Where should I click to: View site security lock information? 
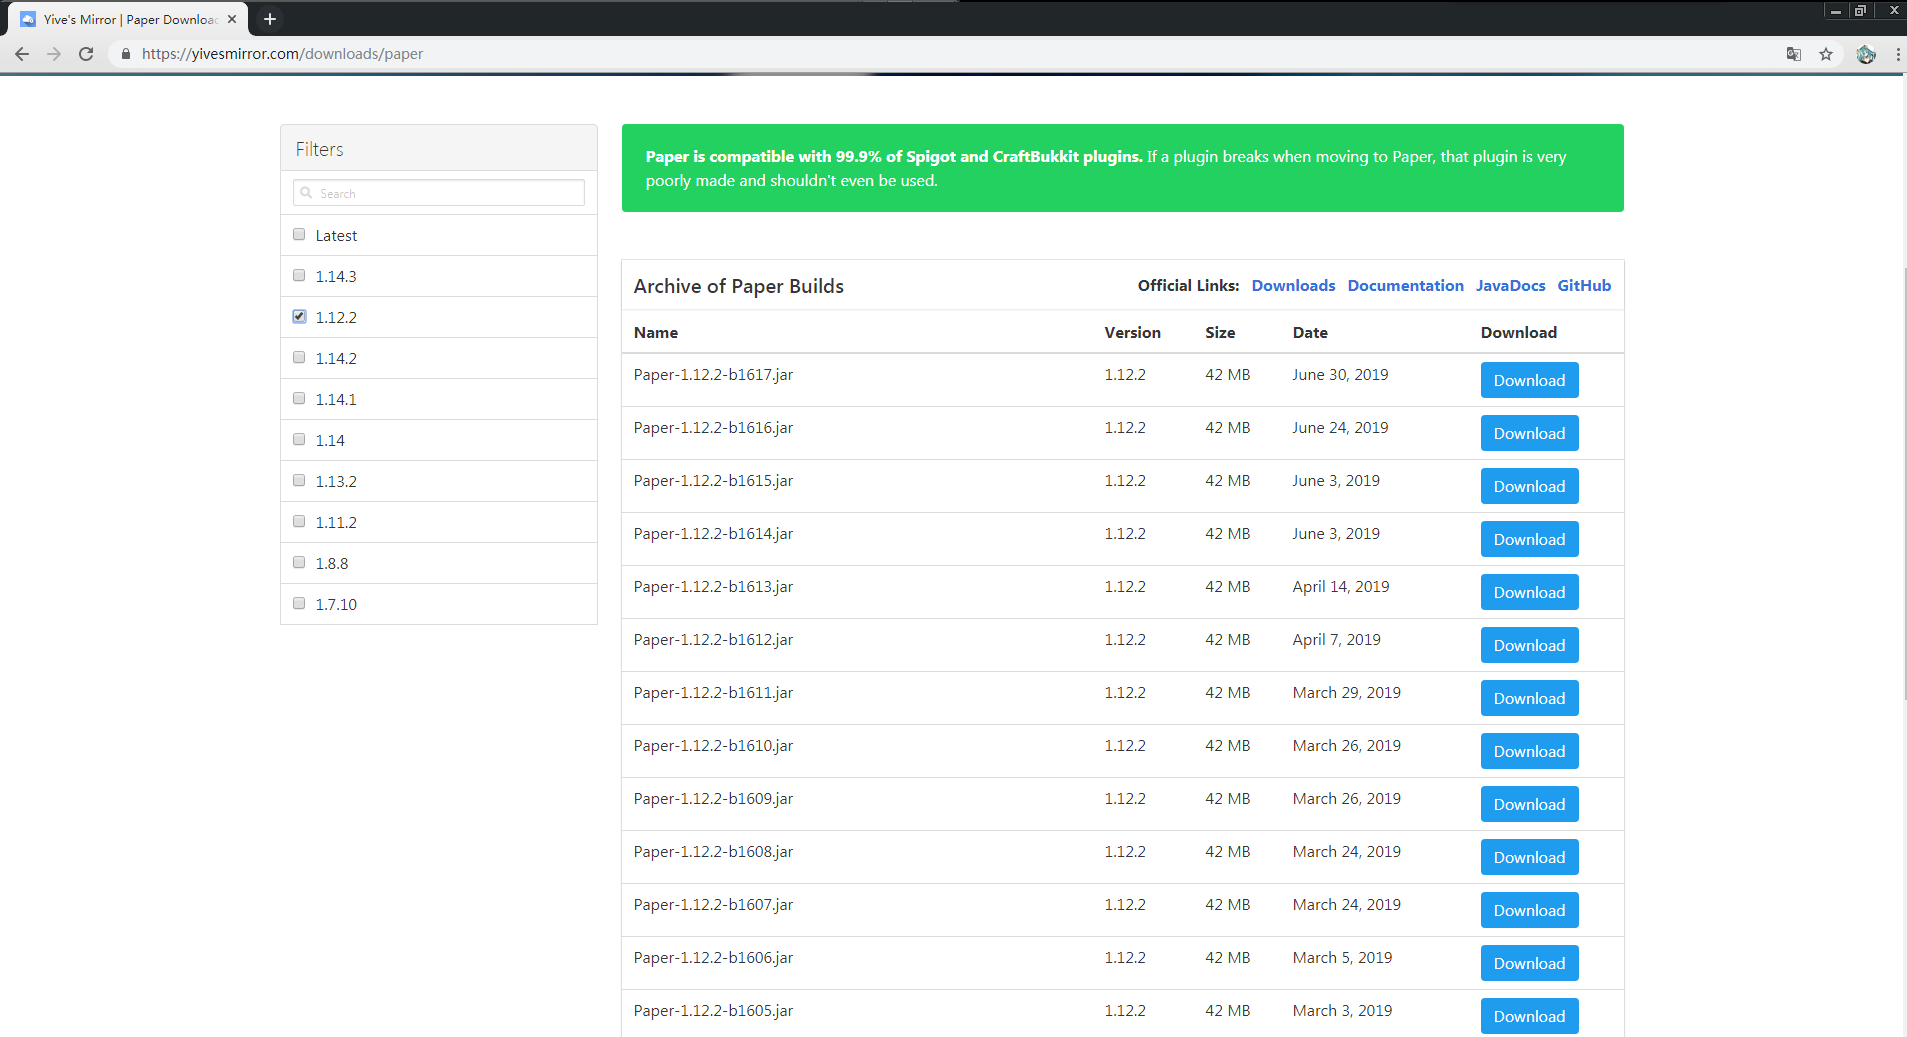126,54
